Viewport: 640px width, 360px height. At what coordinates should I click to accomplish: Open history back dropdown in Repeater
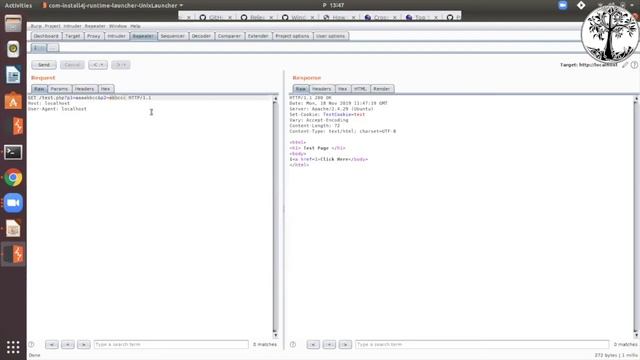(98, 65)
